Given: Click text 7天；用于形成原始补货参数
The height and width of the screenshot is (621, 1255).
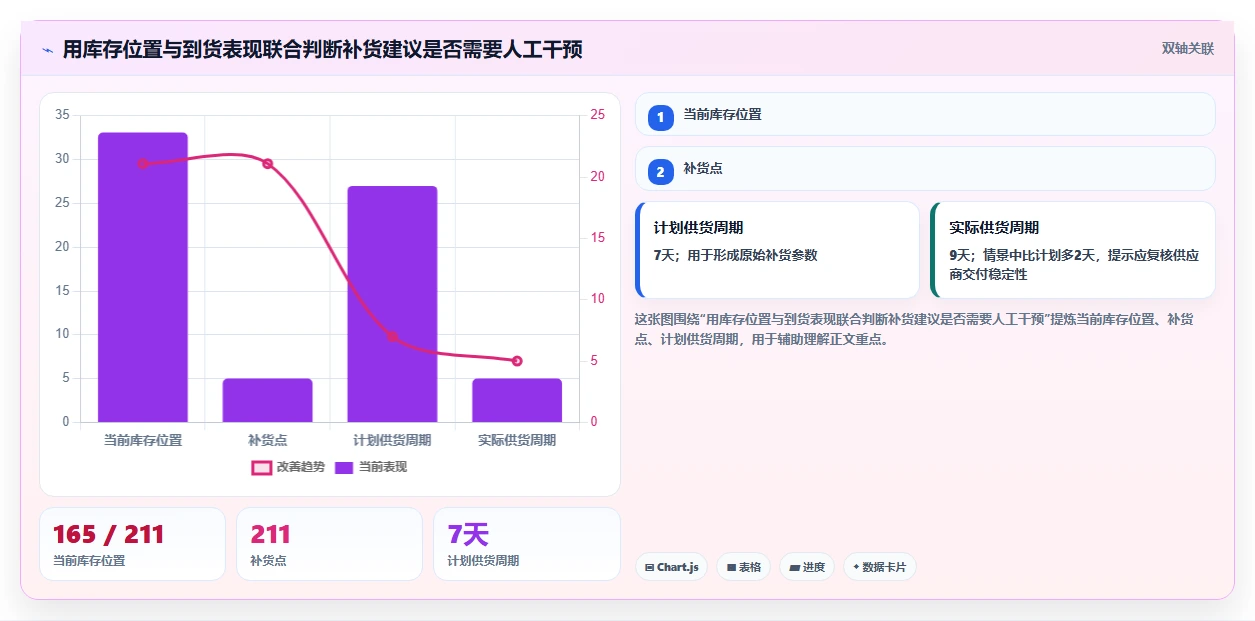Looking at the screenshot, I should pyautogui.click(x=735, y=255).
